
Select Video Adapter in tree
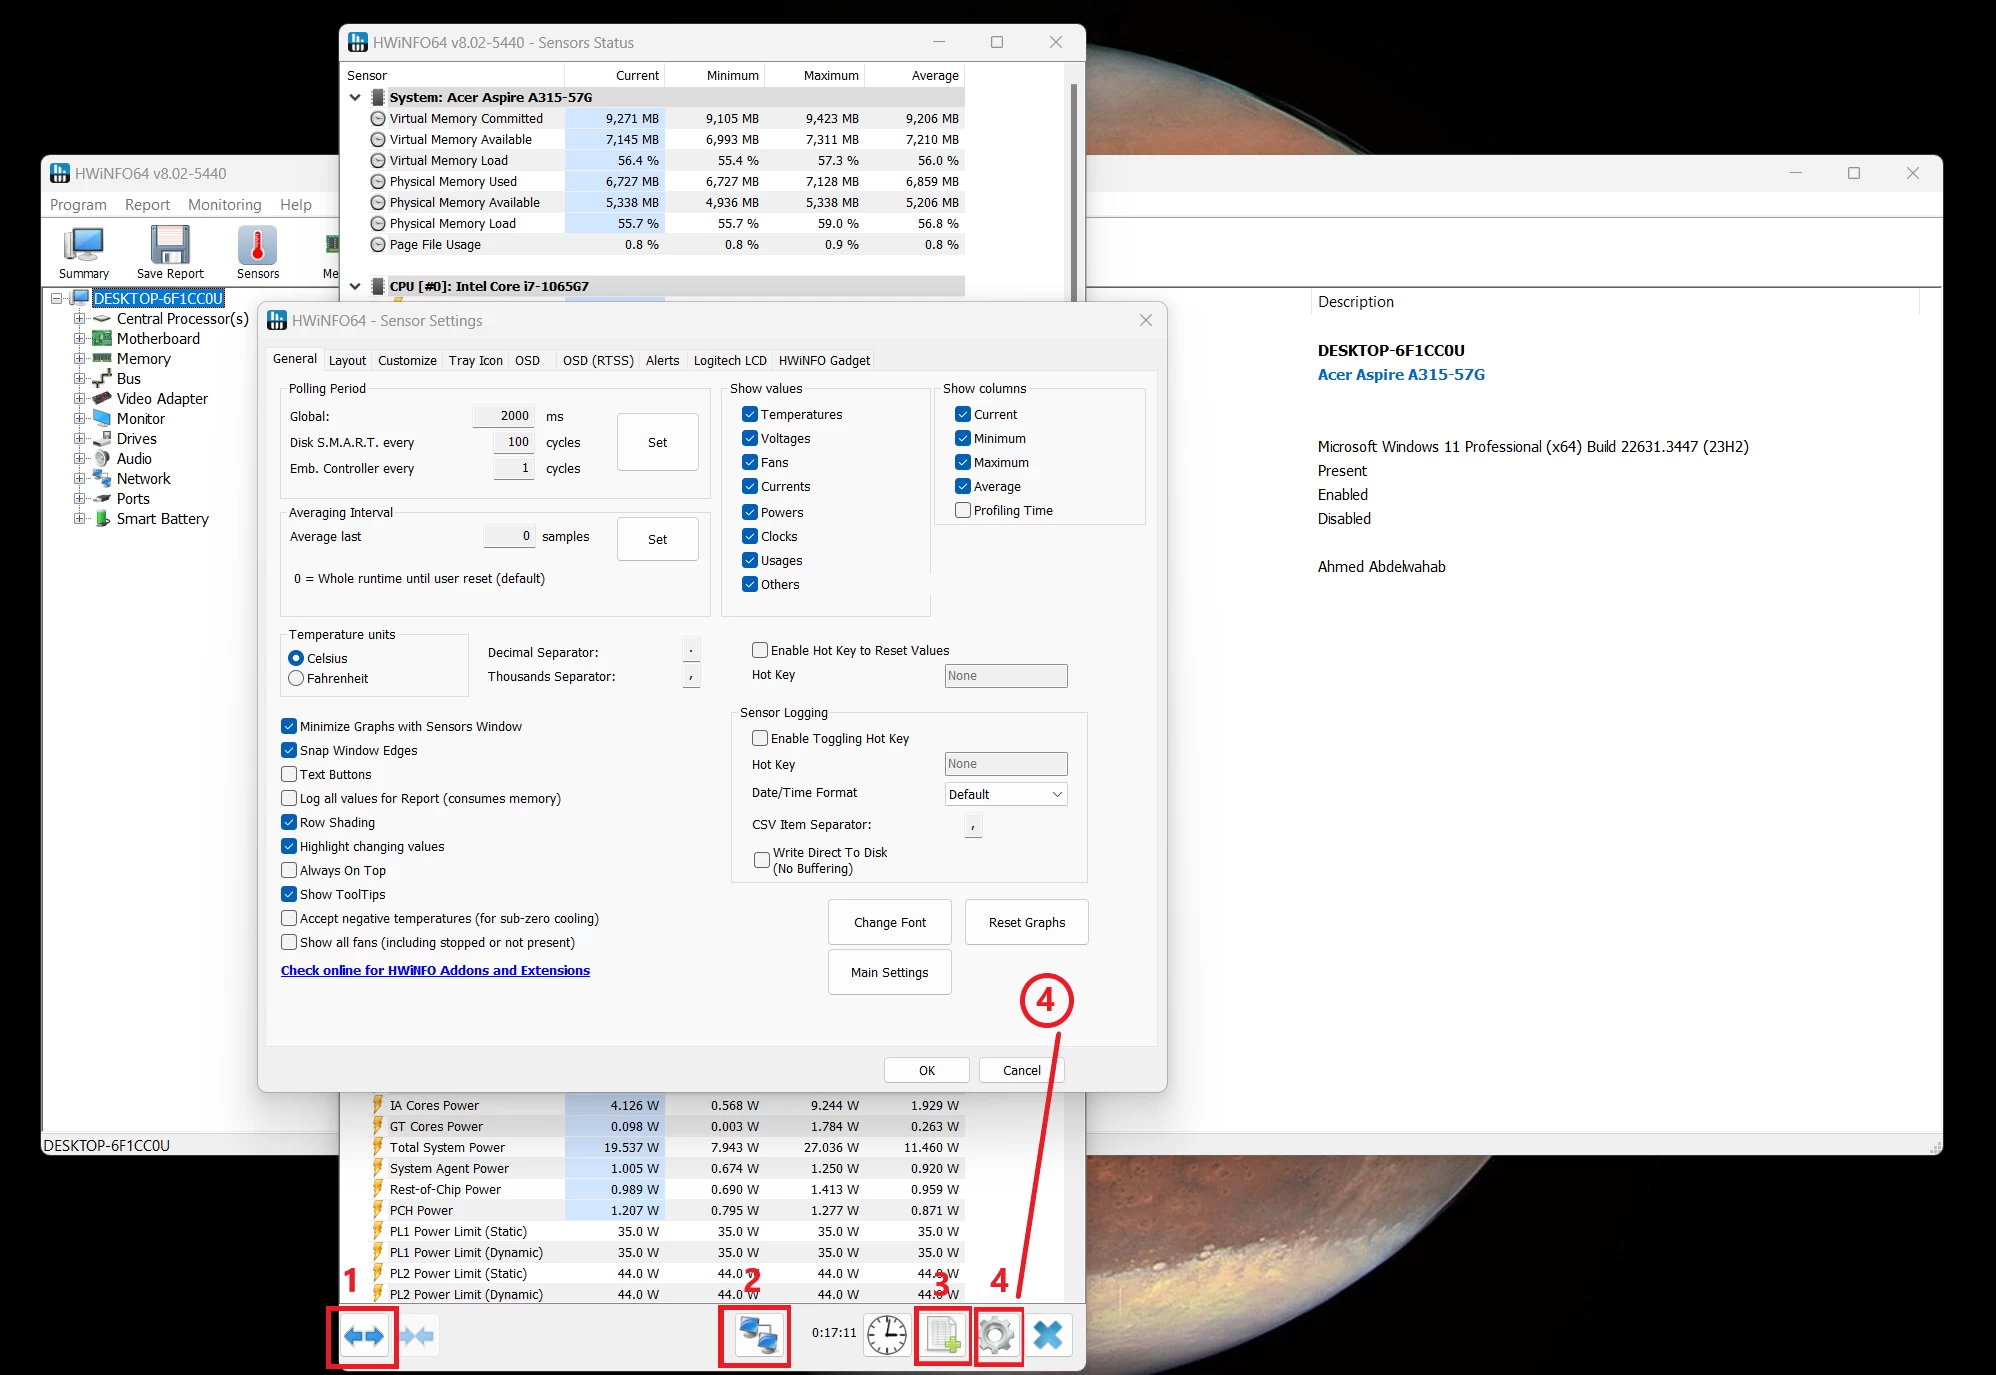162,399
